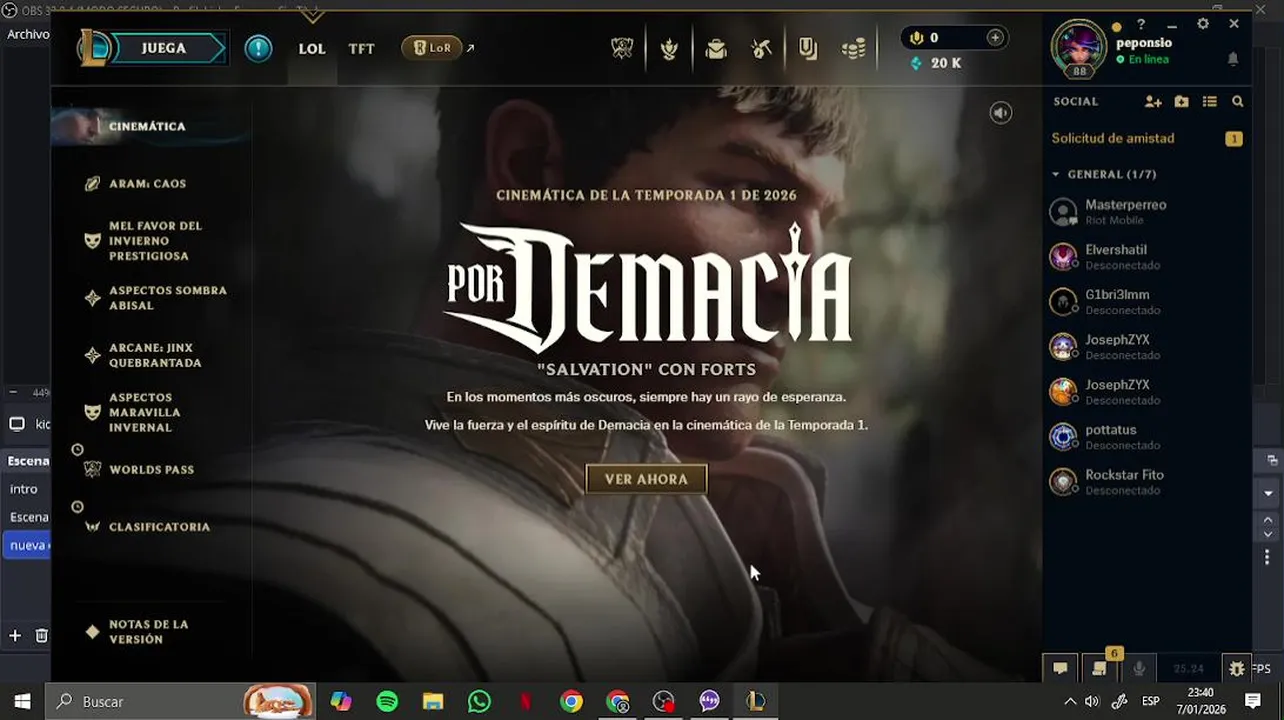Image resolution: width=1284 pixels, height=720 pixels.
Task: Open the Archivo menu in OBS
Action: 28,34
